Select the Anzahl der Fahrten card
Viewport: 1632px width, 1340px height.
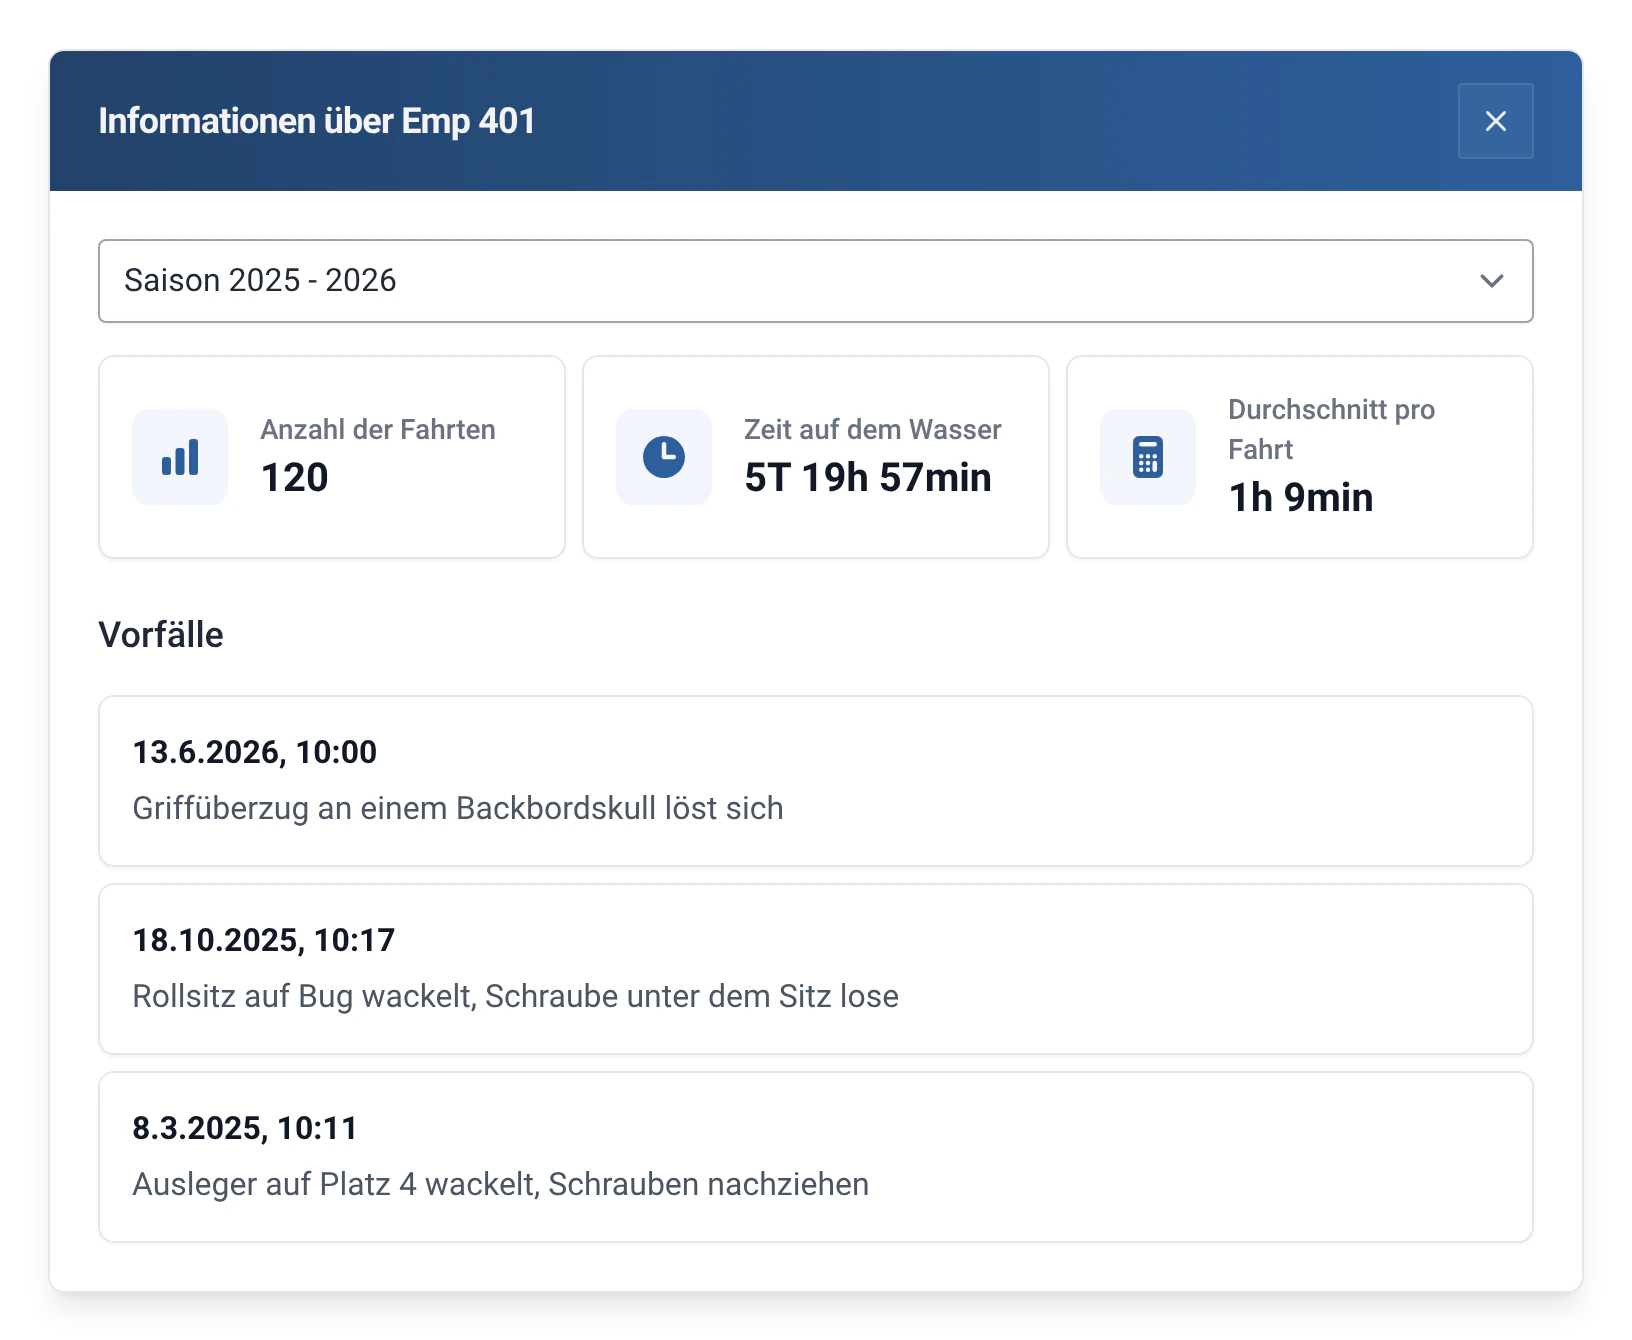(332, 457)
